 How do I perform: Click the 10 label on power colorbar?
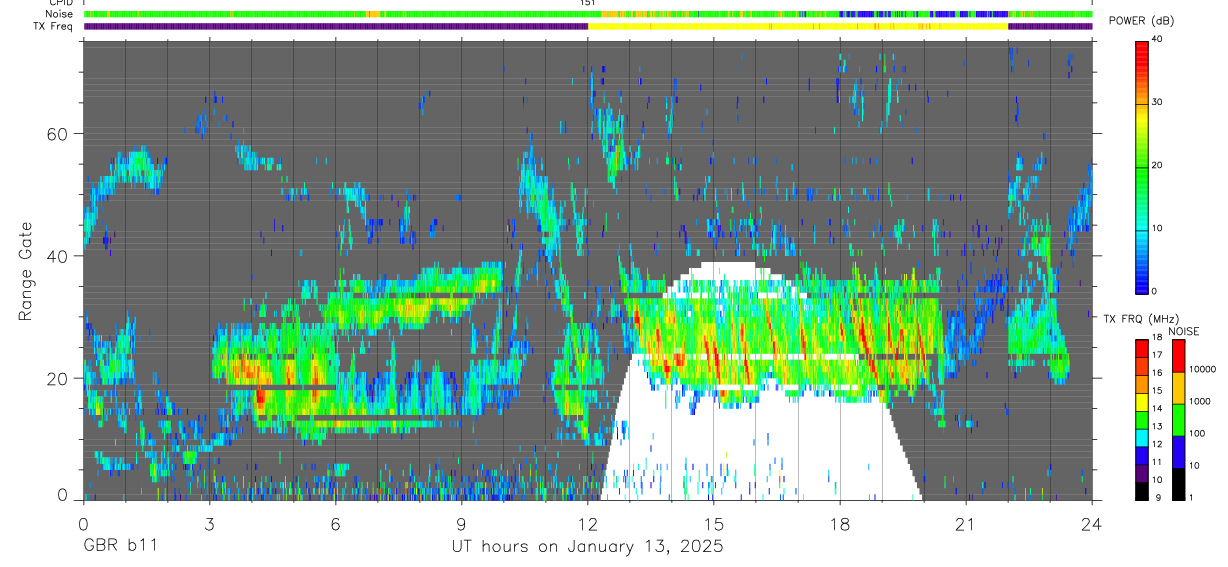click(1158, 228)
